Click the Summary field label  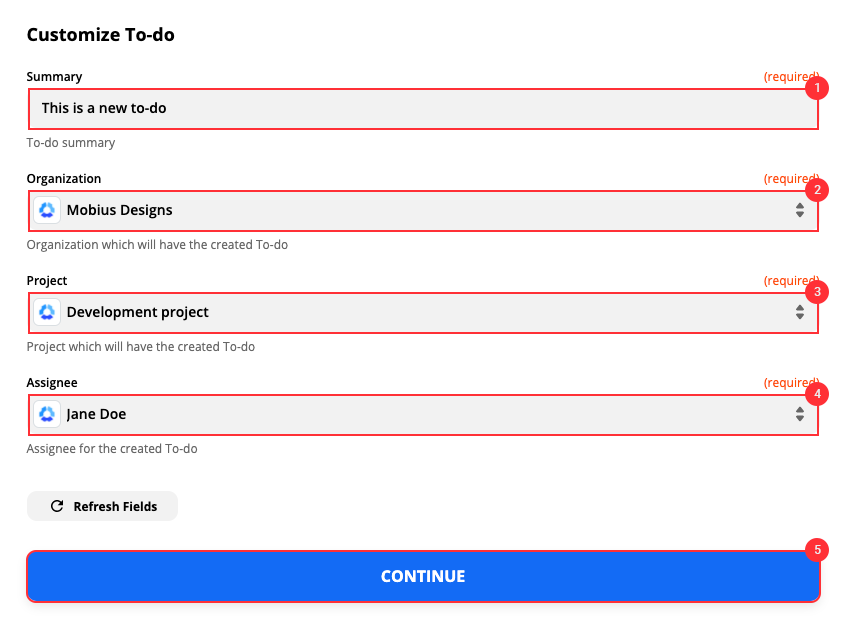coord(54,77)
